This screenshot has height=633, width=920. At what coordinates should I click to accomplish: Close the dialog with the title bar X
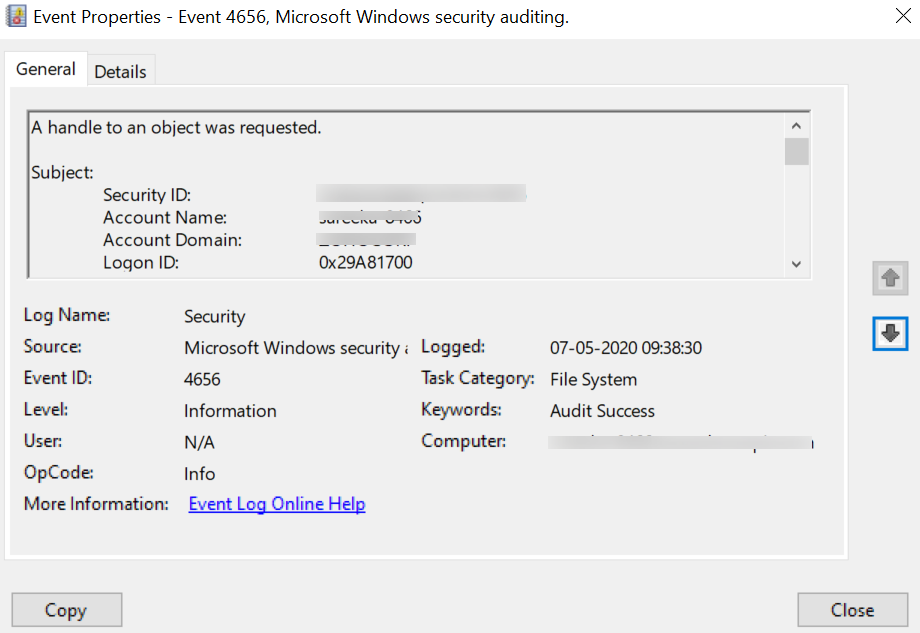890,16
